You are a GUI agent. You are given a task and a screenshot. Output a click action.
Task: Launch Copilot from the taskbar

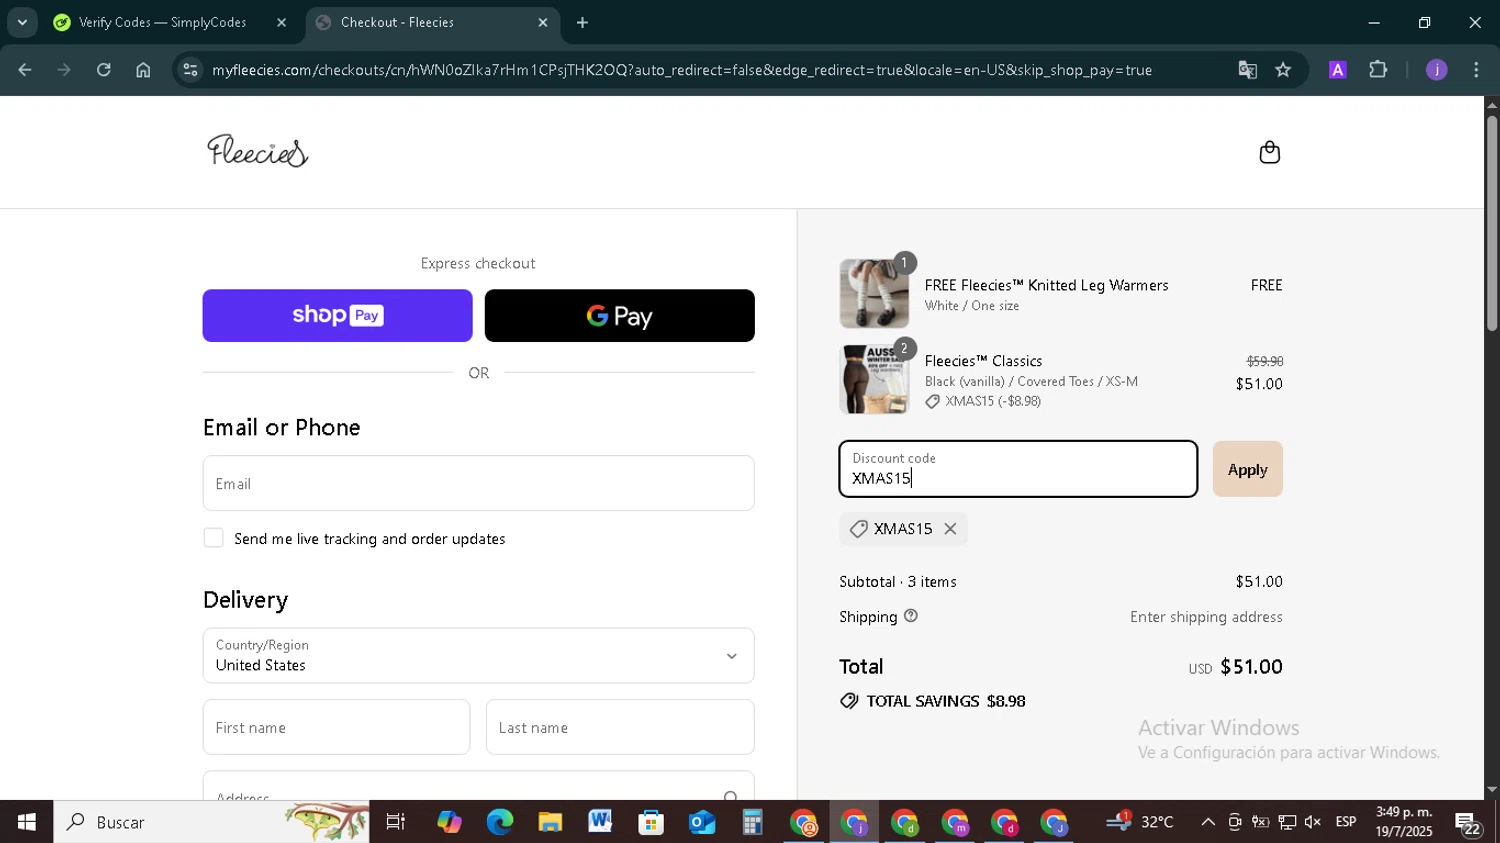[449, 822]
